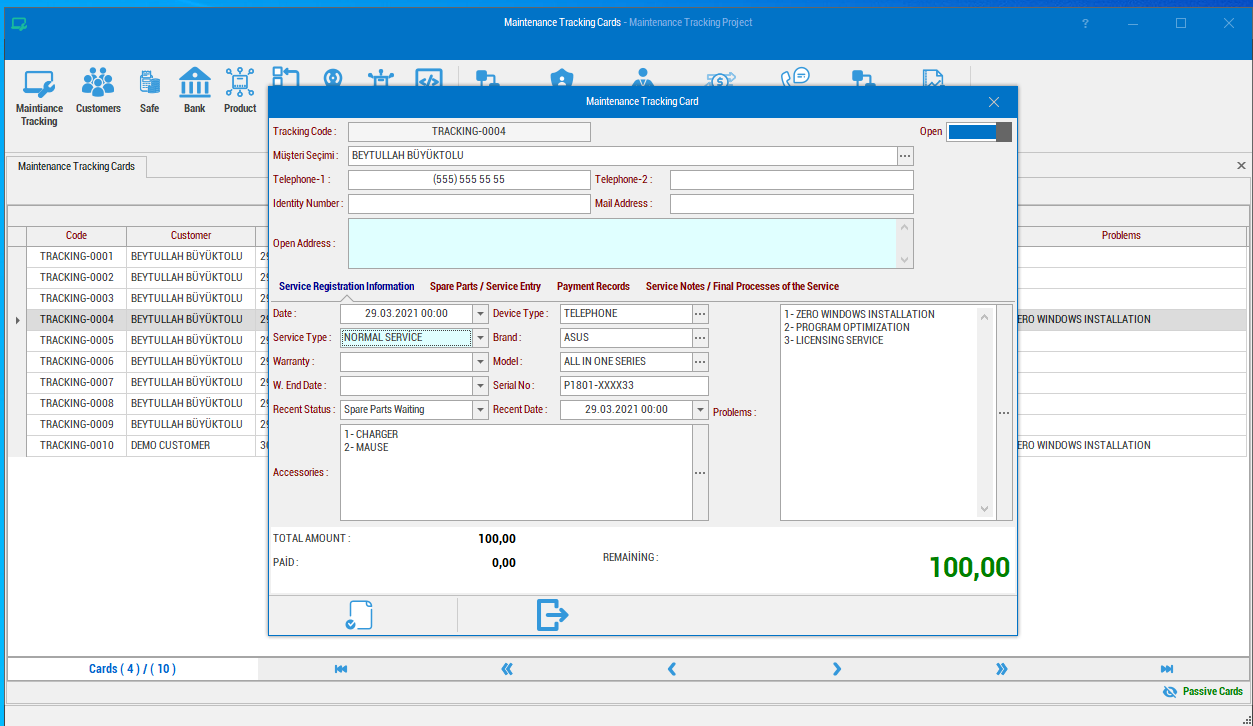Expand the Service Type dropdown

pos(480,338)
